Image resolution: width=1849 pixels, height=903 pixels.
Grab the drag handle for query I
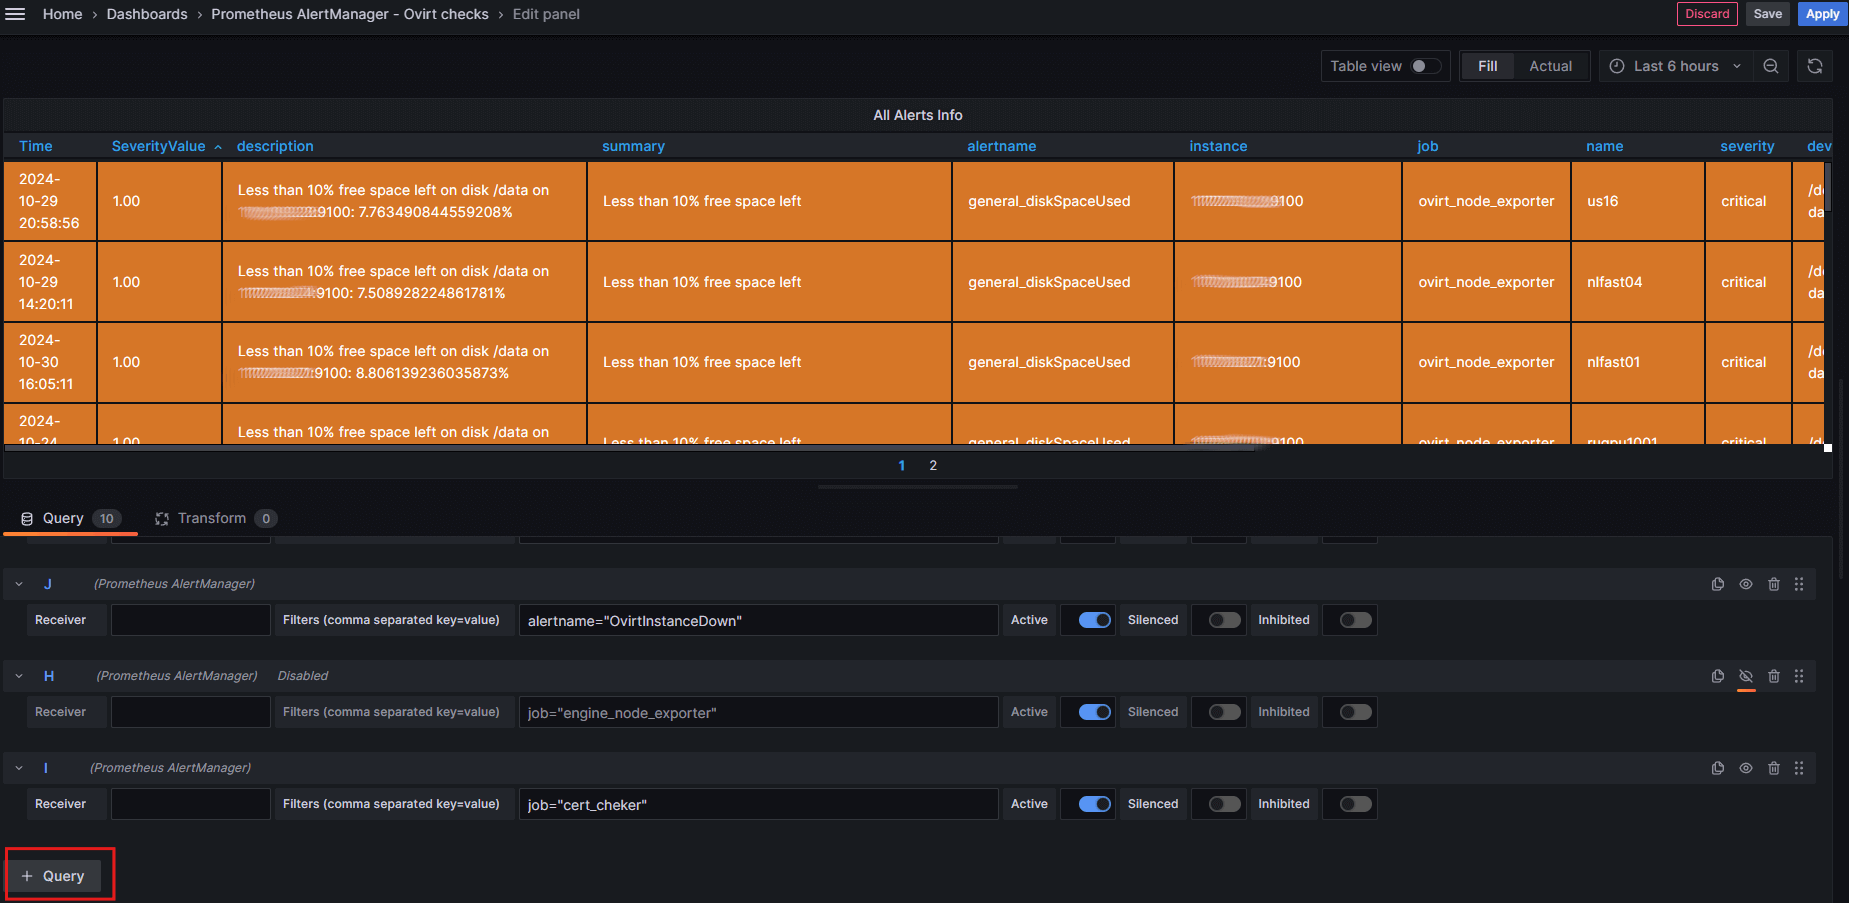tap(1798, 768)
